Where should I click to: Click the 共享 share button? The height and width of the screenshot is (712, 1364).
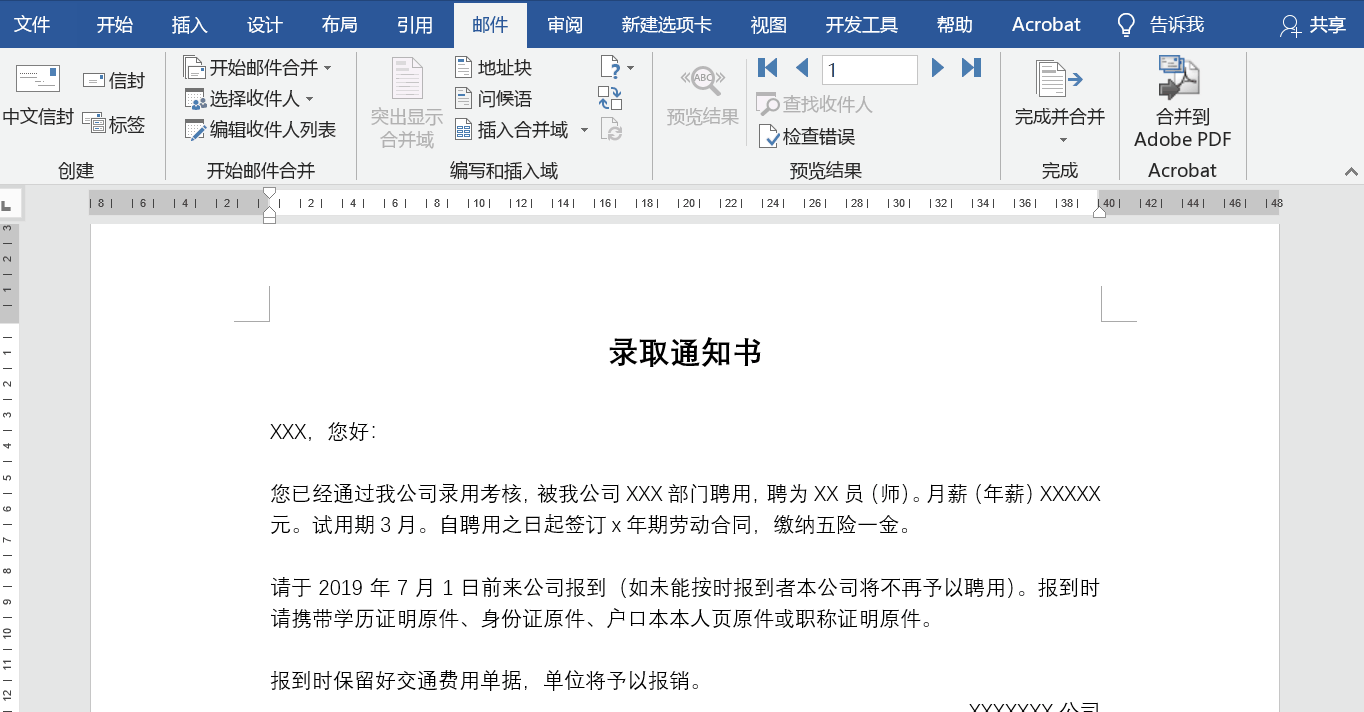point(1313,25)
